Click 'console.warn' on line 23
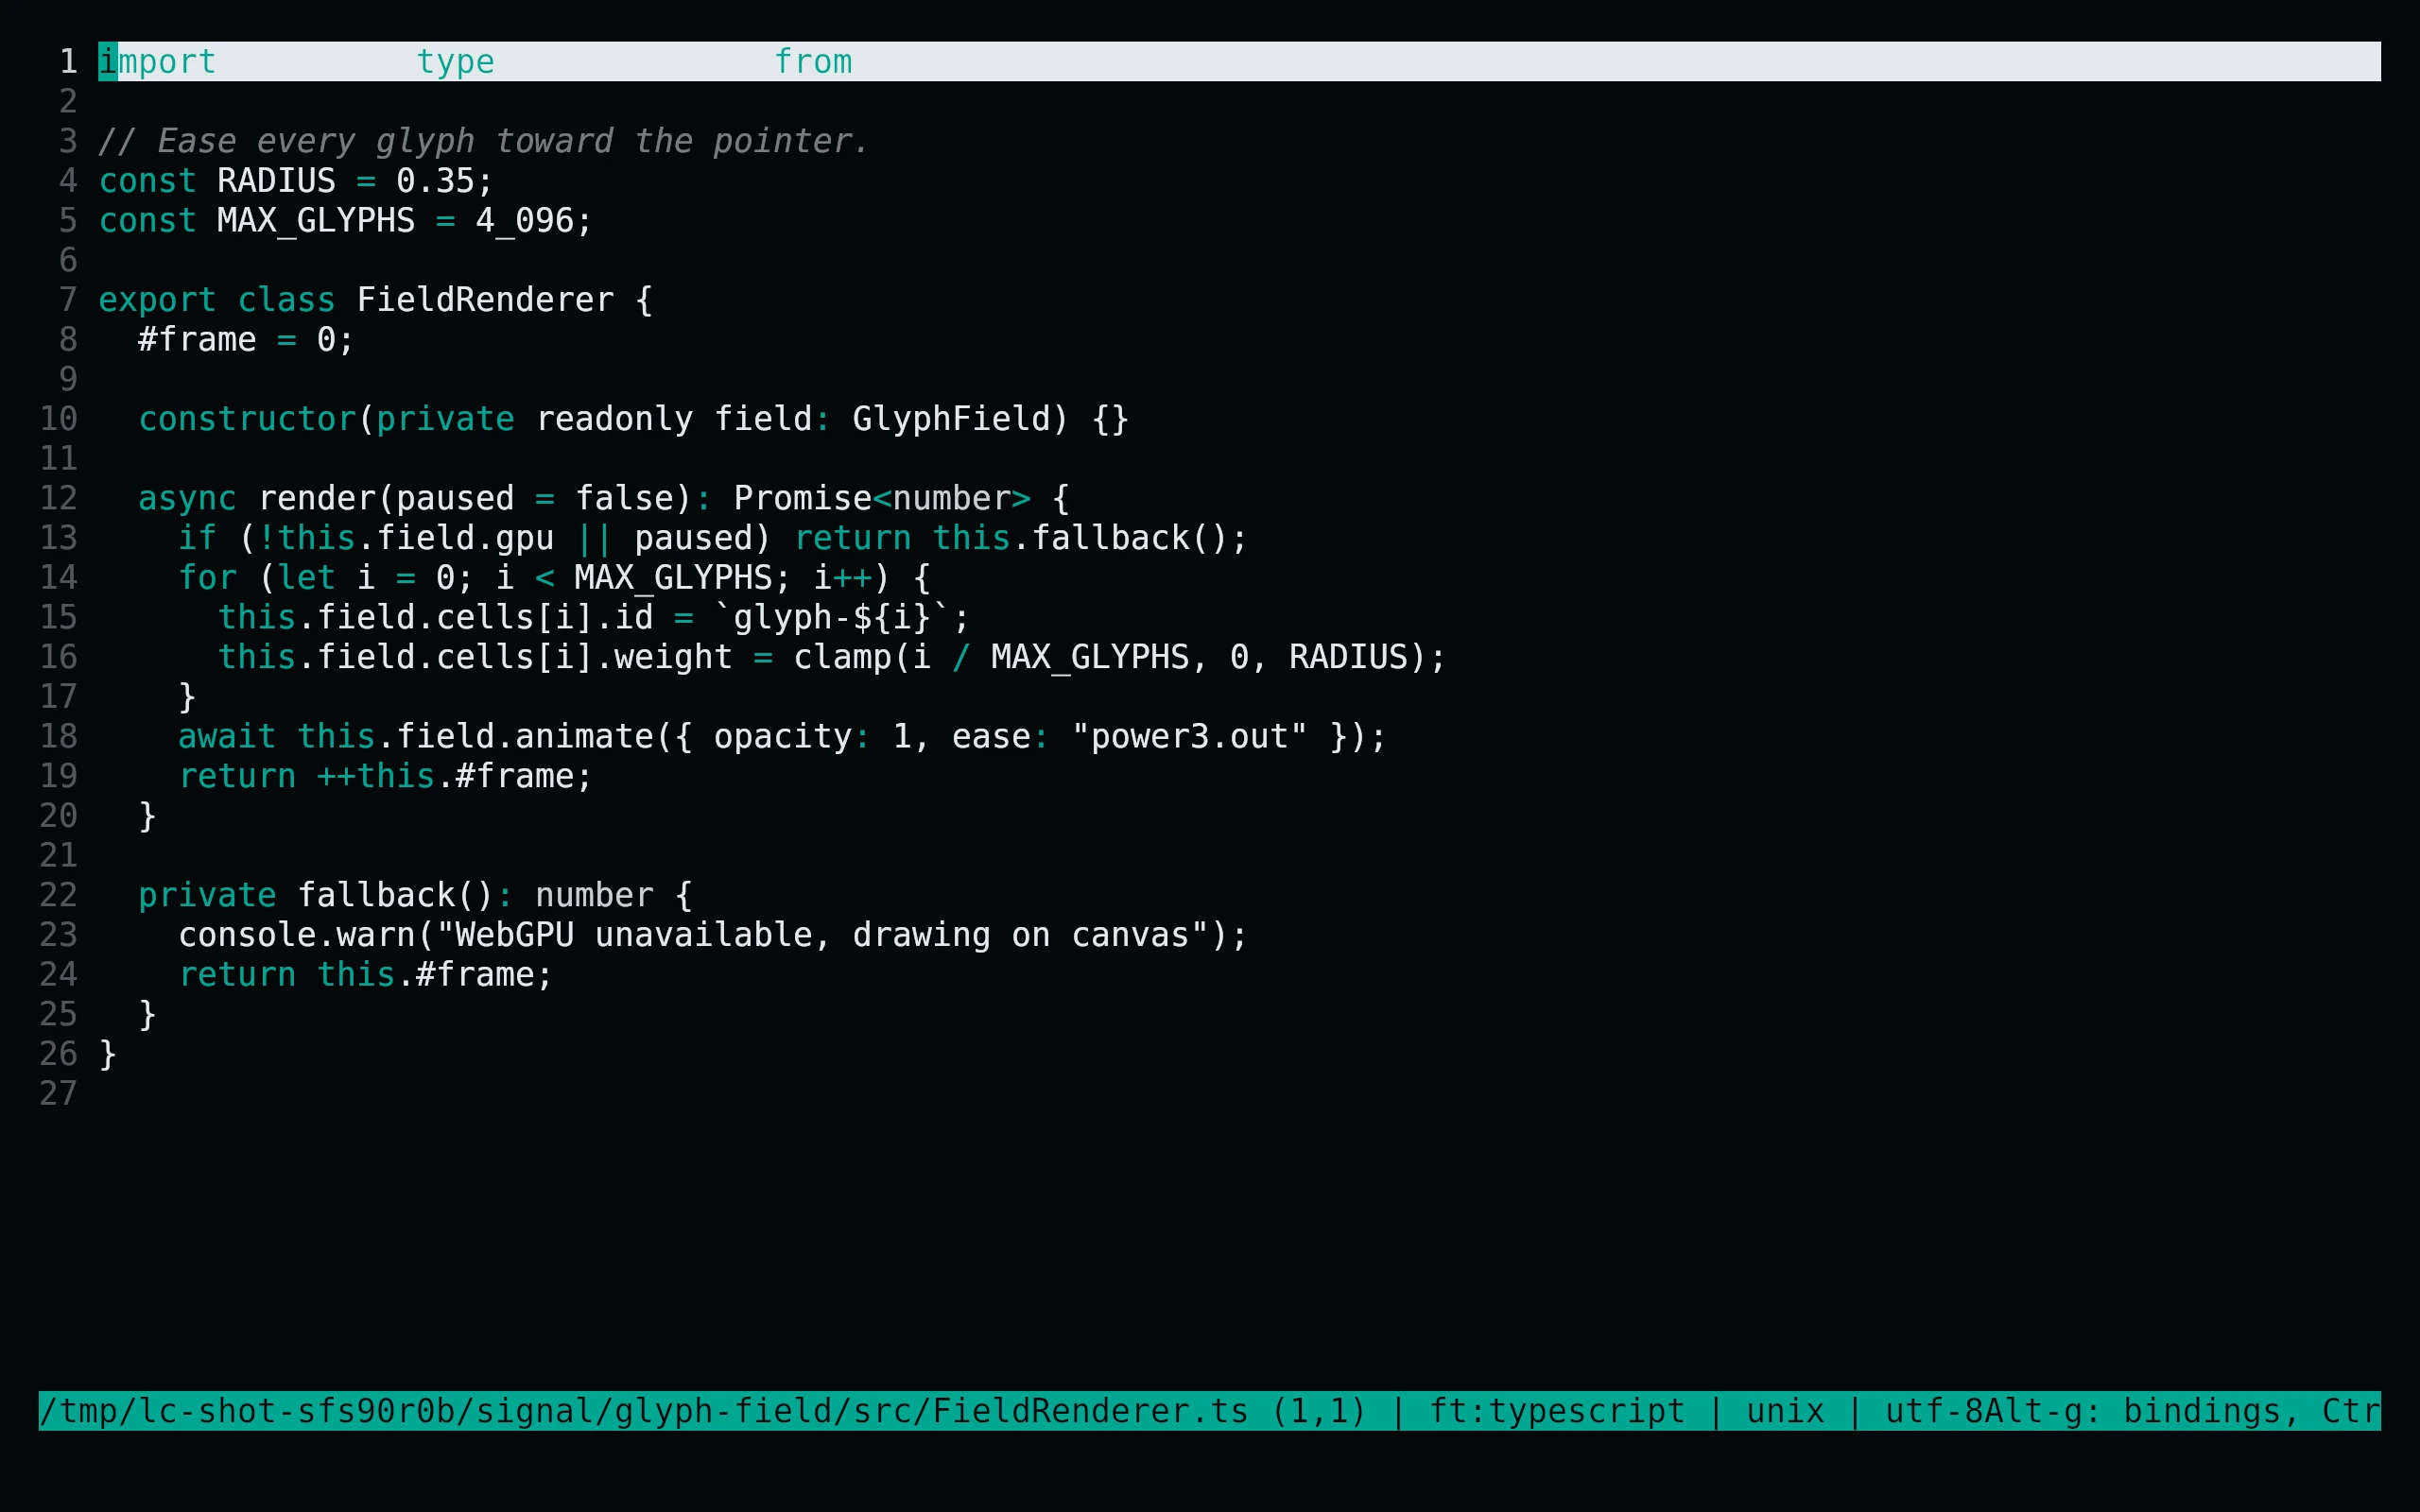2420x1512 pixels. tap(296, 935)
